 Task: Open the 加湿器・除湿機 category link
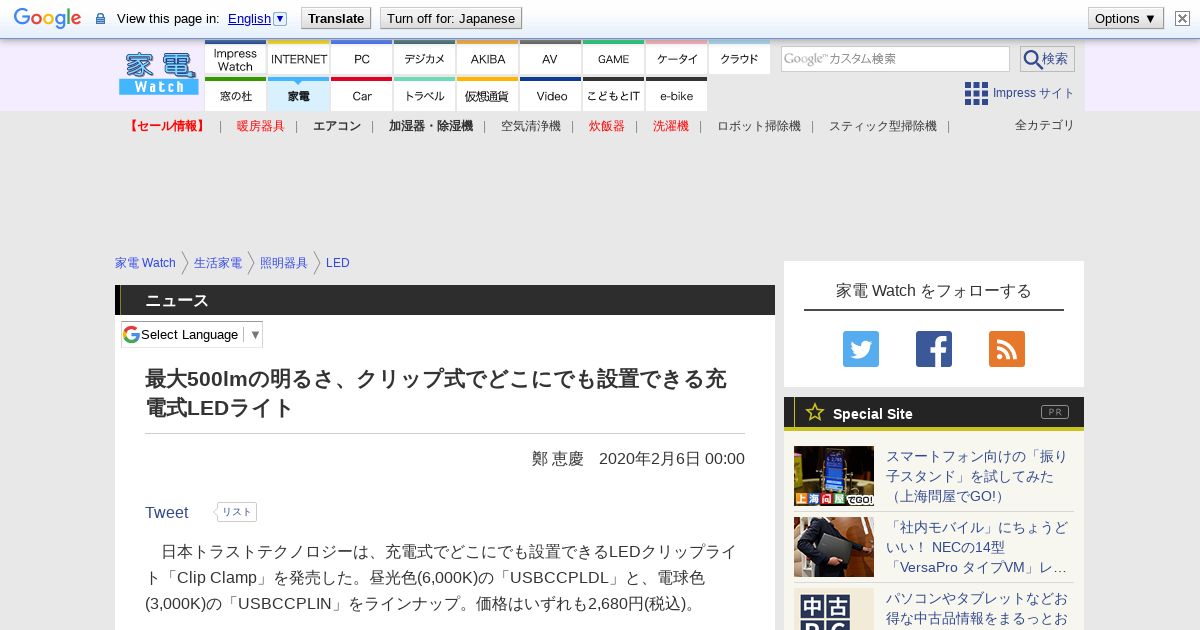tap(431, 126)
